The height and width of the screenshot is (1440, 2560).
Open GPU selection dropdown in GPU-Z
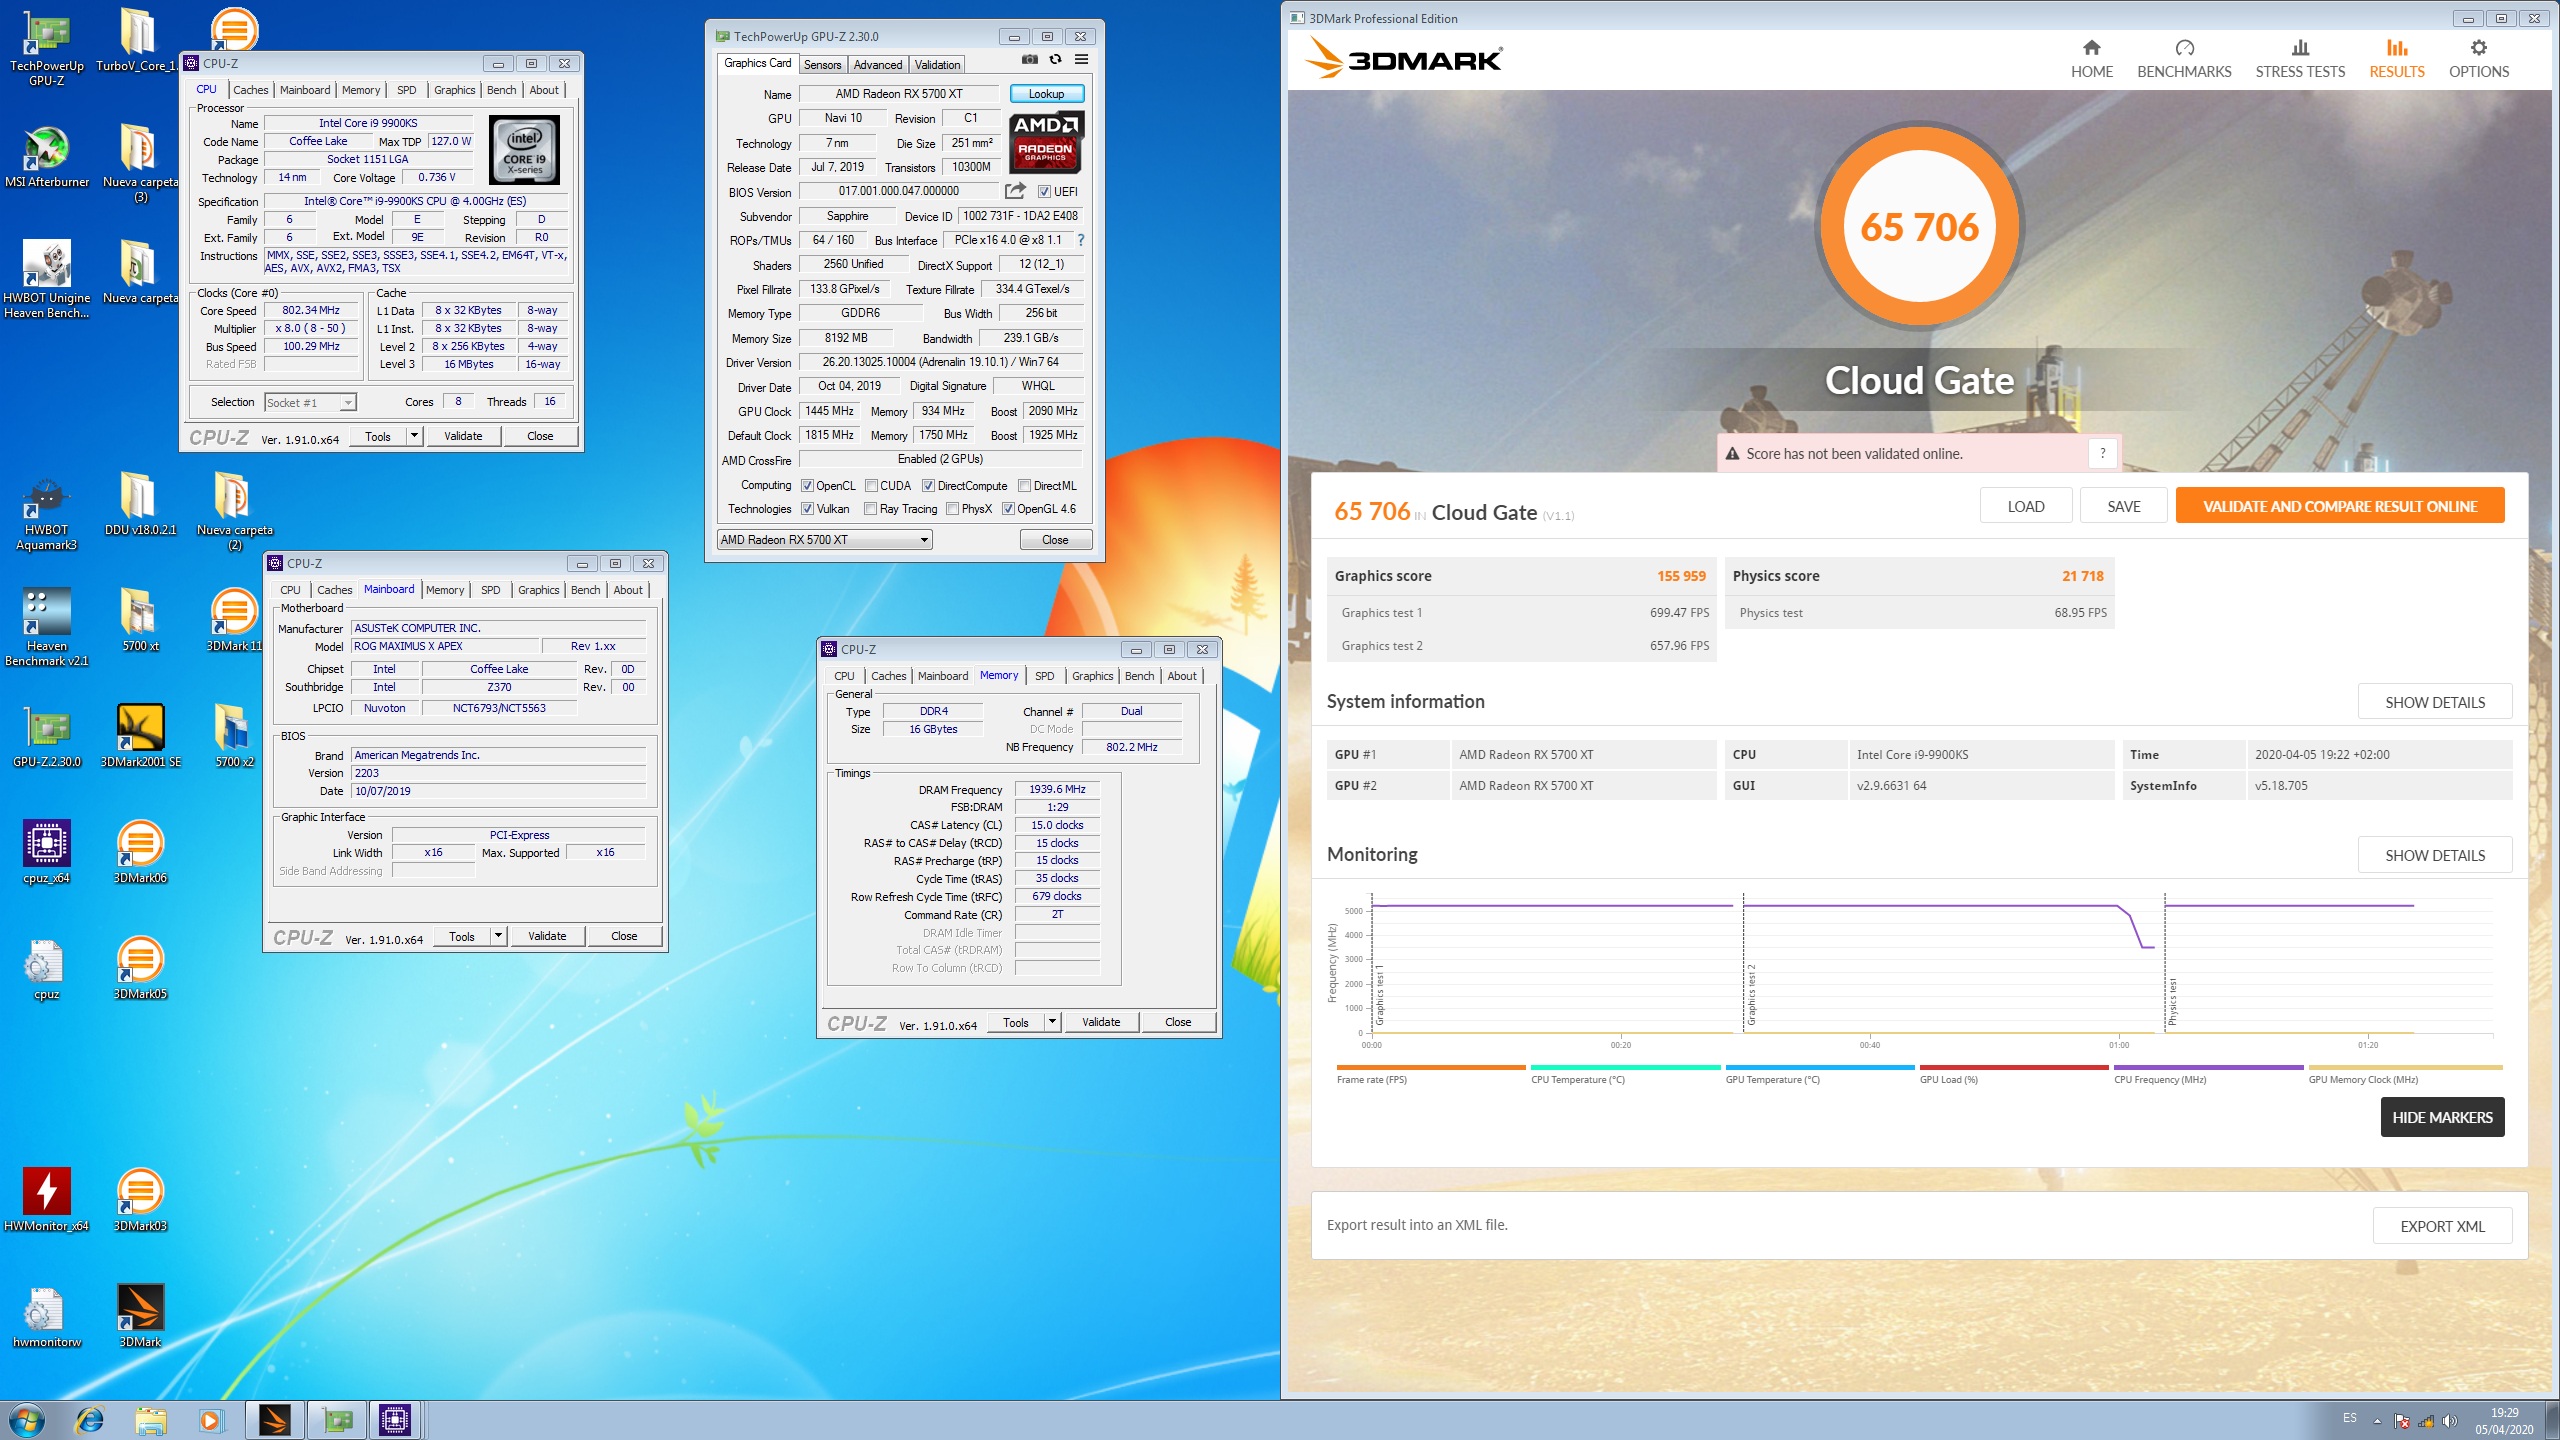[x=825, y=540]
